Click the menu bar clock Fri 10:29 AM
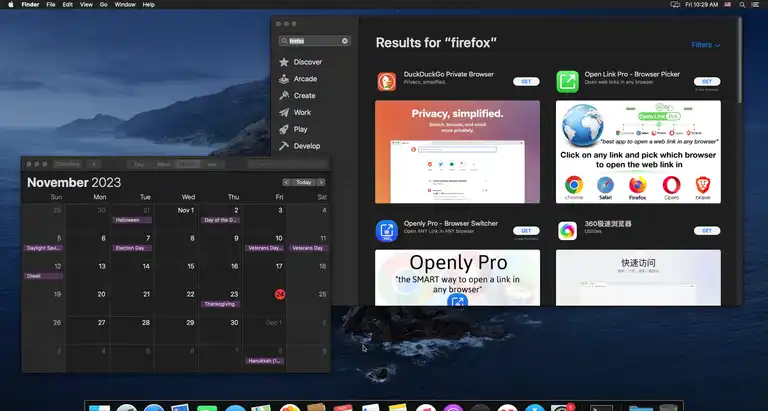768x411 pixels. (x=701, y=4)
